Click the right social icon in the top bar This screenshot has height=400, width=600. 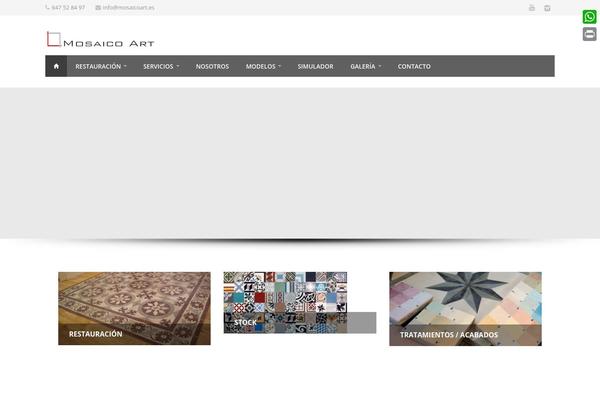pyautogui.click(x=547, y=8)
